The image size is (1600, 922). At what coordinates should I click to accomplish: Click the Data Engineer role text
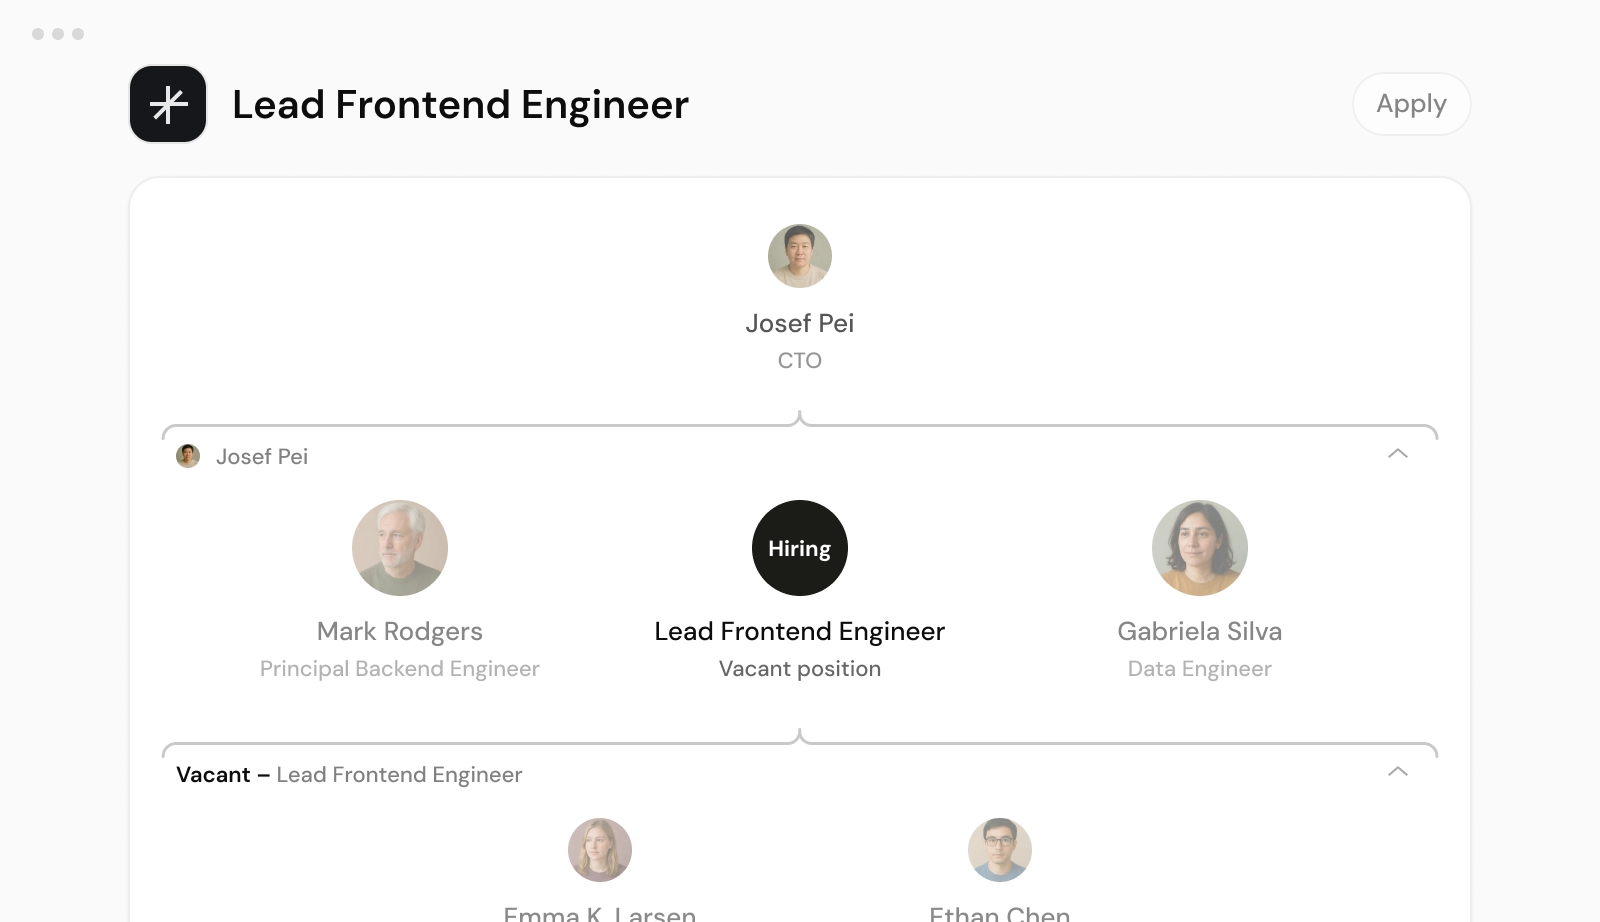tap(1200, 668)
